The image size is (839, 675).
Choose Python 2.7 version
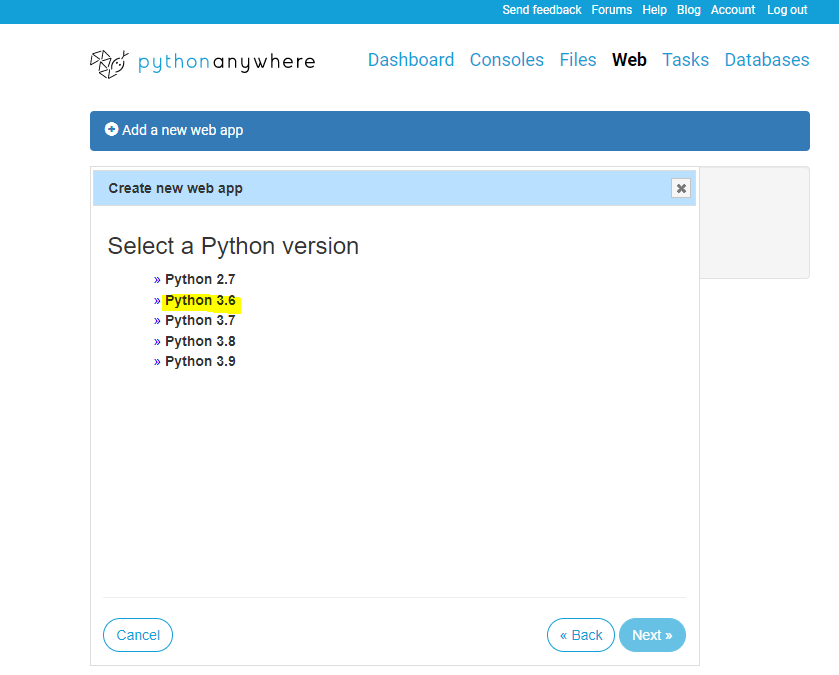tap(200, 279)
